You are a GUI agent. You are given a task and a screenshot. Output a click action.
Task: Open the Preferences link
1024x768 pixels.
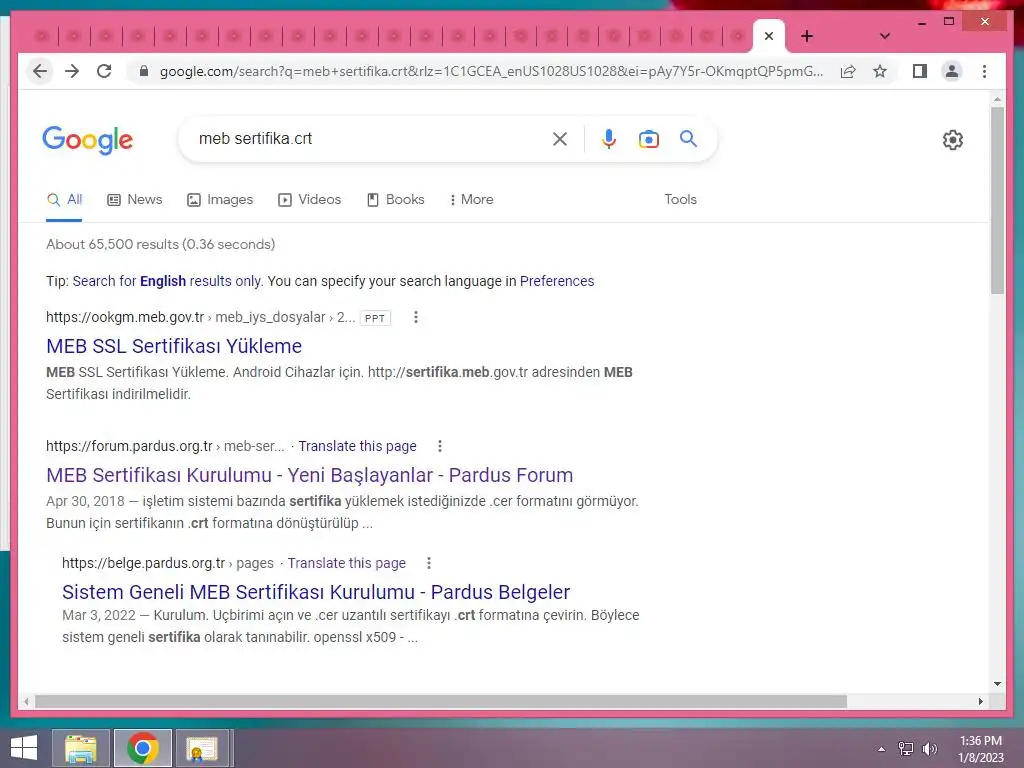click(x=557, y=281)
